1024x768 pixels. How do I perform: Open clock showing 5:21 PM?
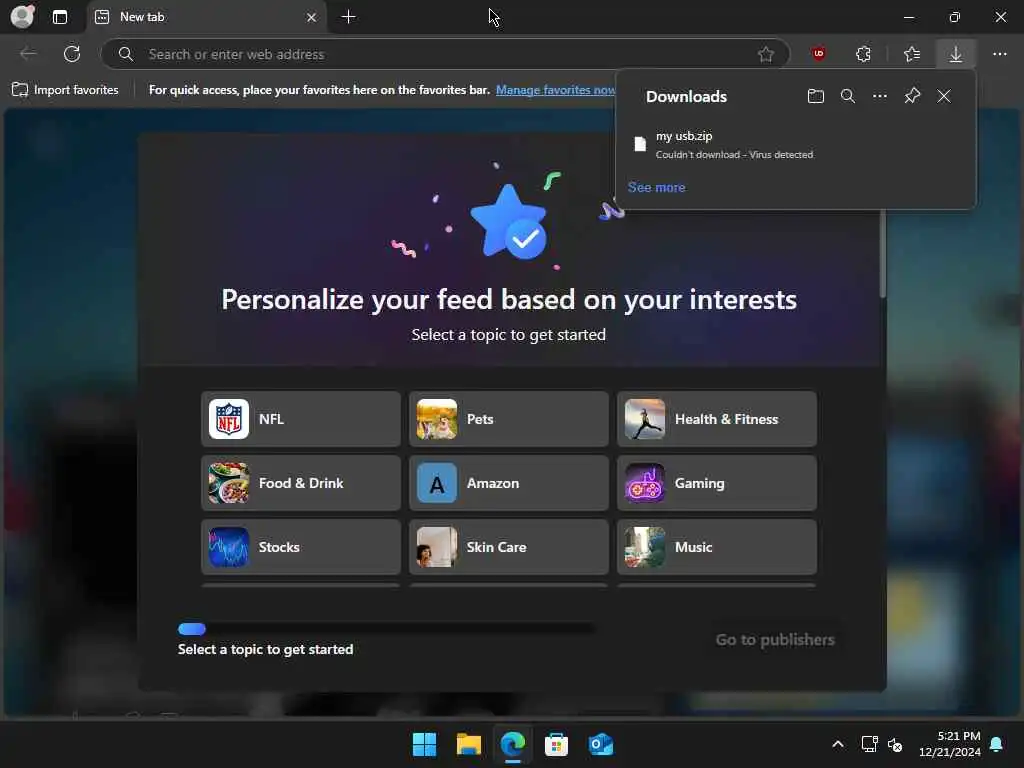pos(950,744)
